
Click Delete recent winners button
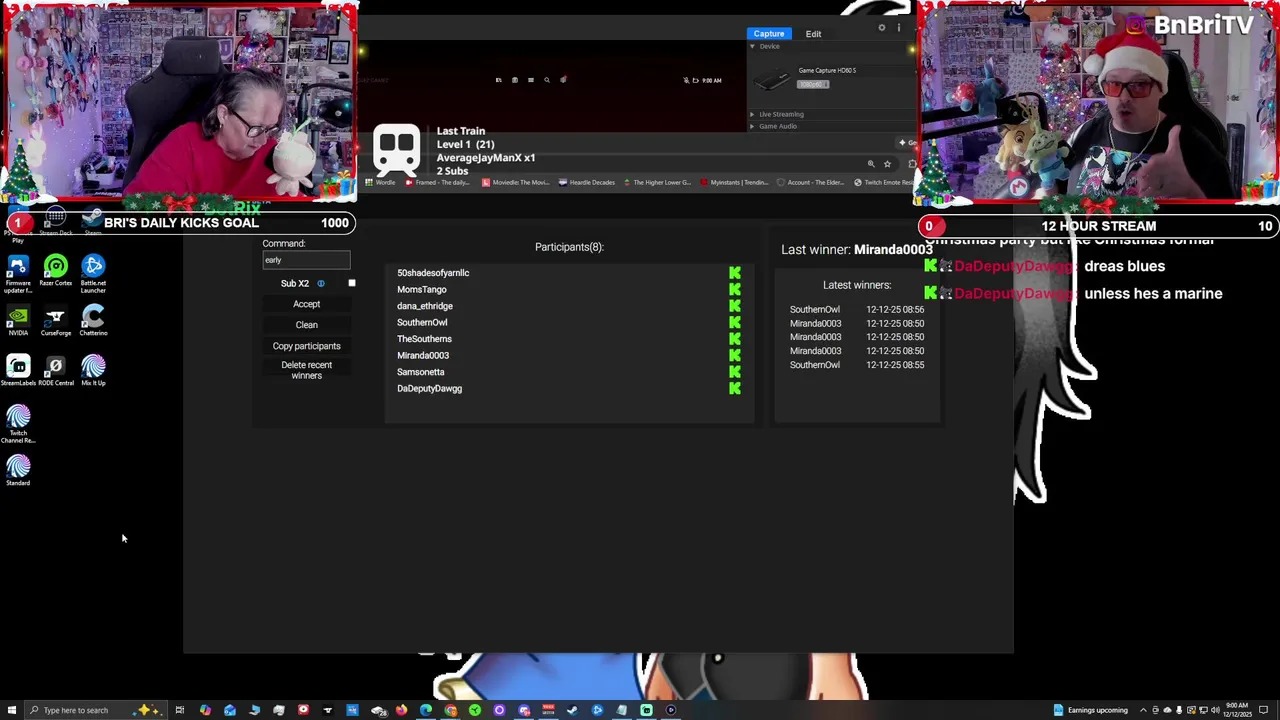click(x=307, y=370)
